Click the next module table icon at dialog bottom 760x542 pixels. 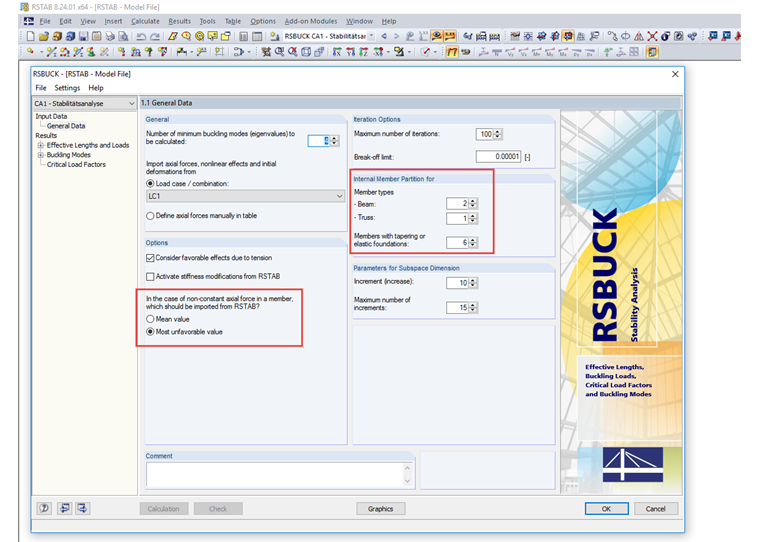click(x=83, y=508)
